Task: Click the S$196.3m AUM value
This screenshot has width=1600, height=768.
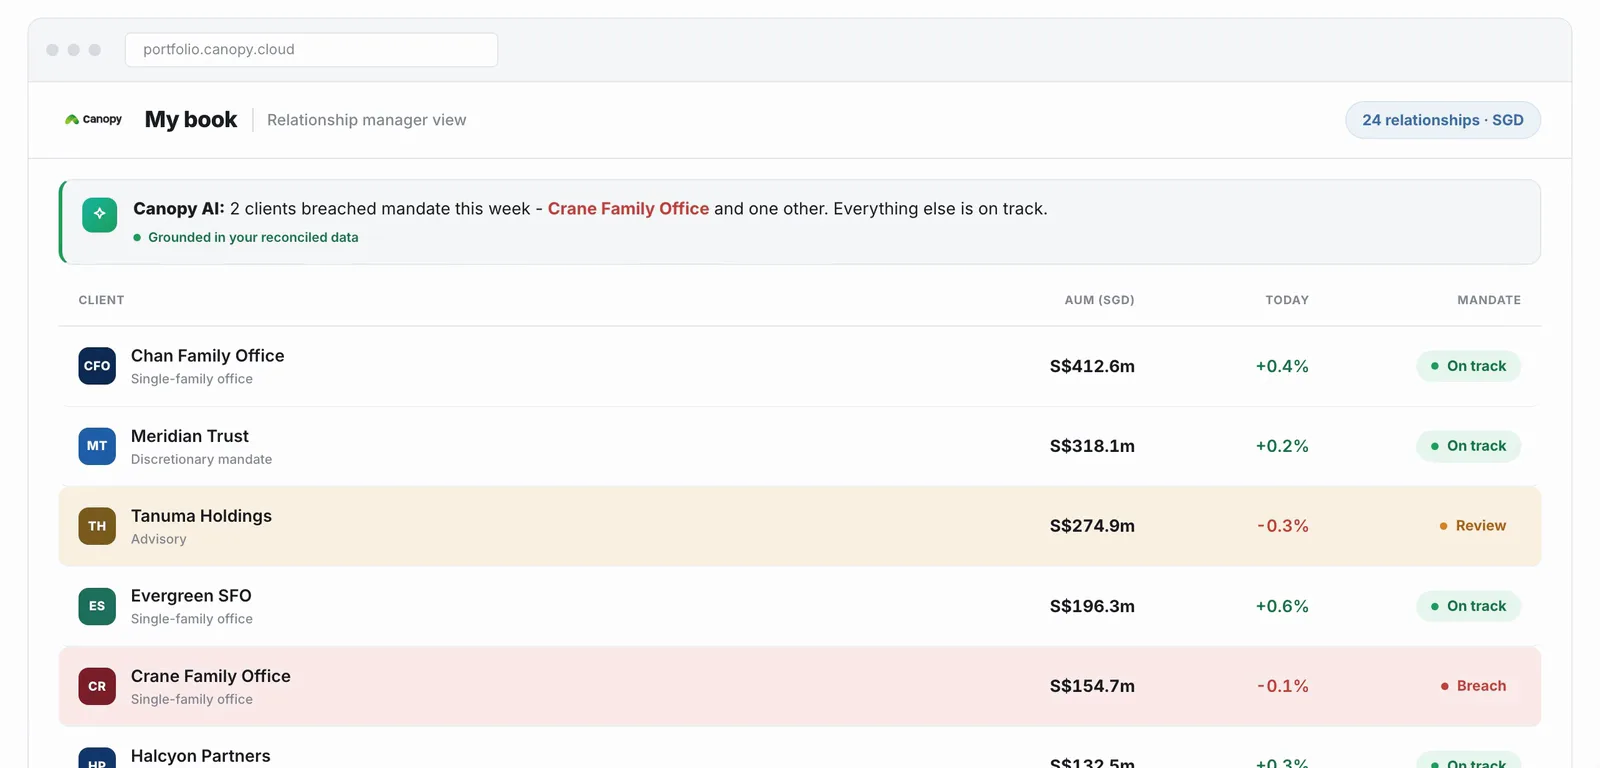Action: 1092,606
